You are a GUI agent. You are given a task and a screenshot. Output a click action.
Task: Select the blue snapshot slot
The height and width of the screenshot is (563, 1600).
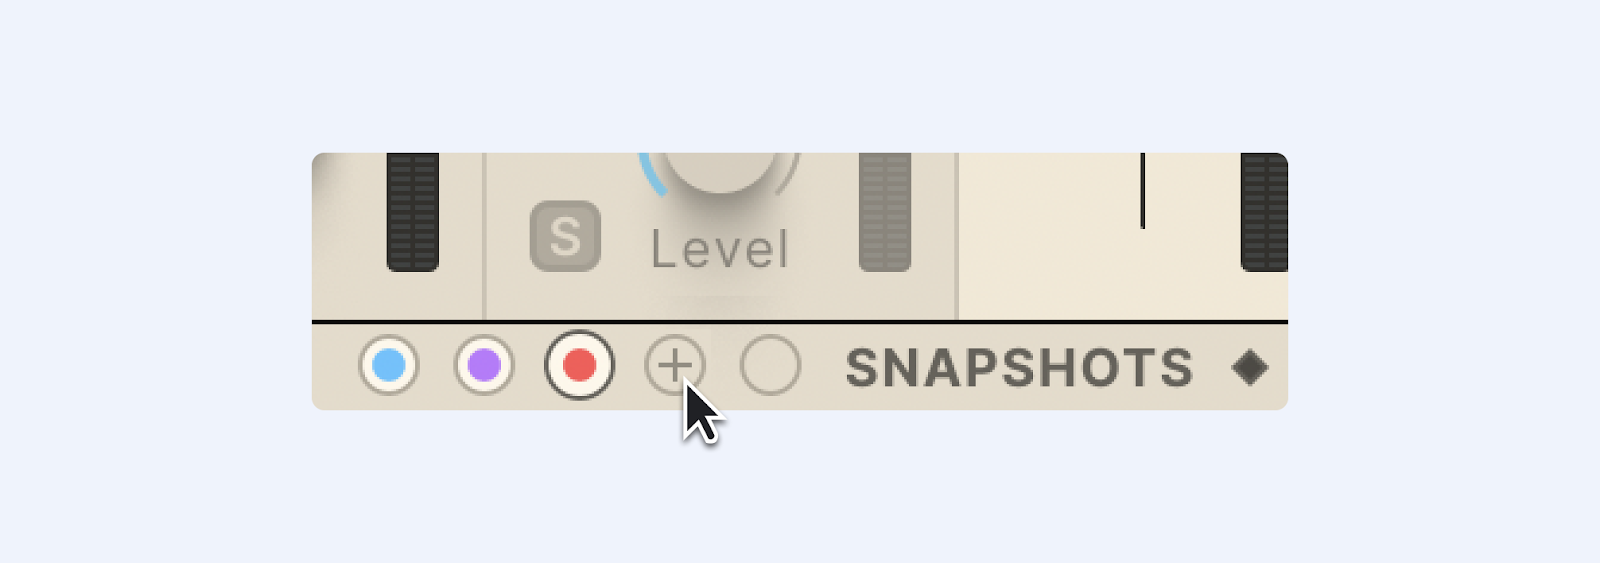coord(389,366)
